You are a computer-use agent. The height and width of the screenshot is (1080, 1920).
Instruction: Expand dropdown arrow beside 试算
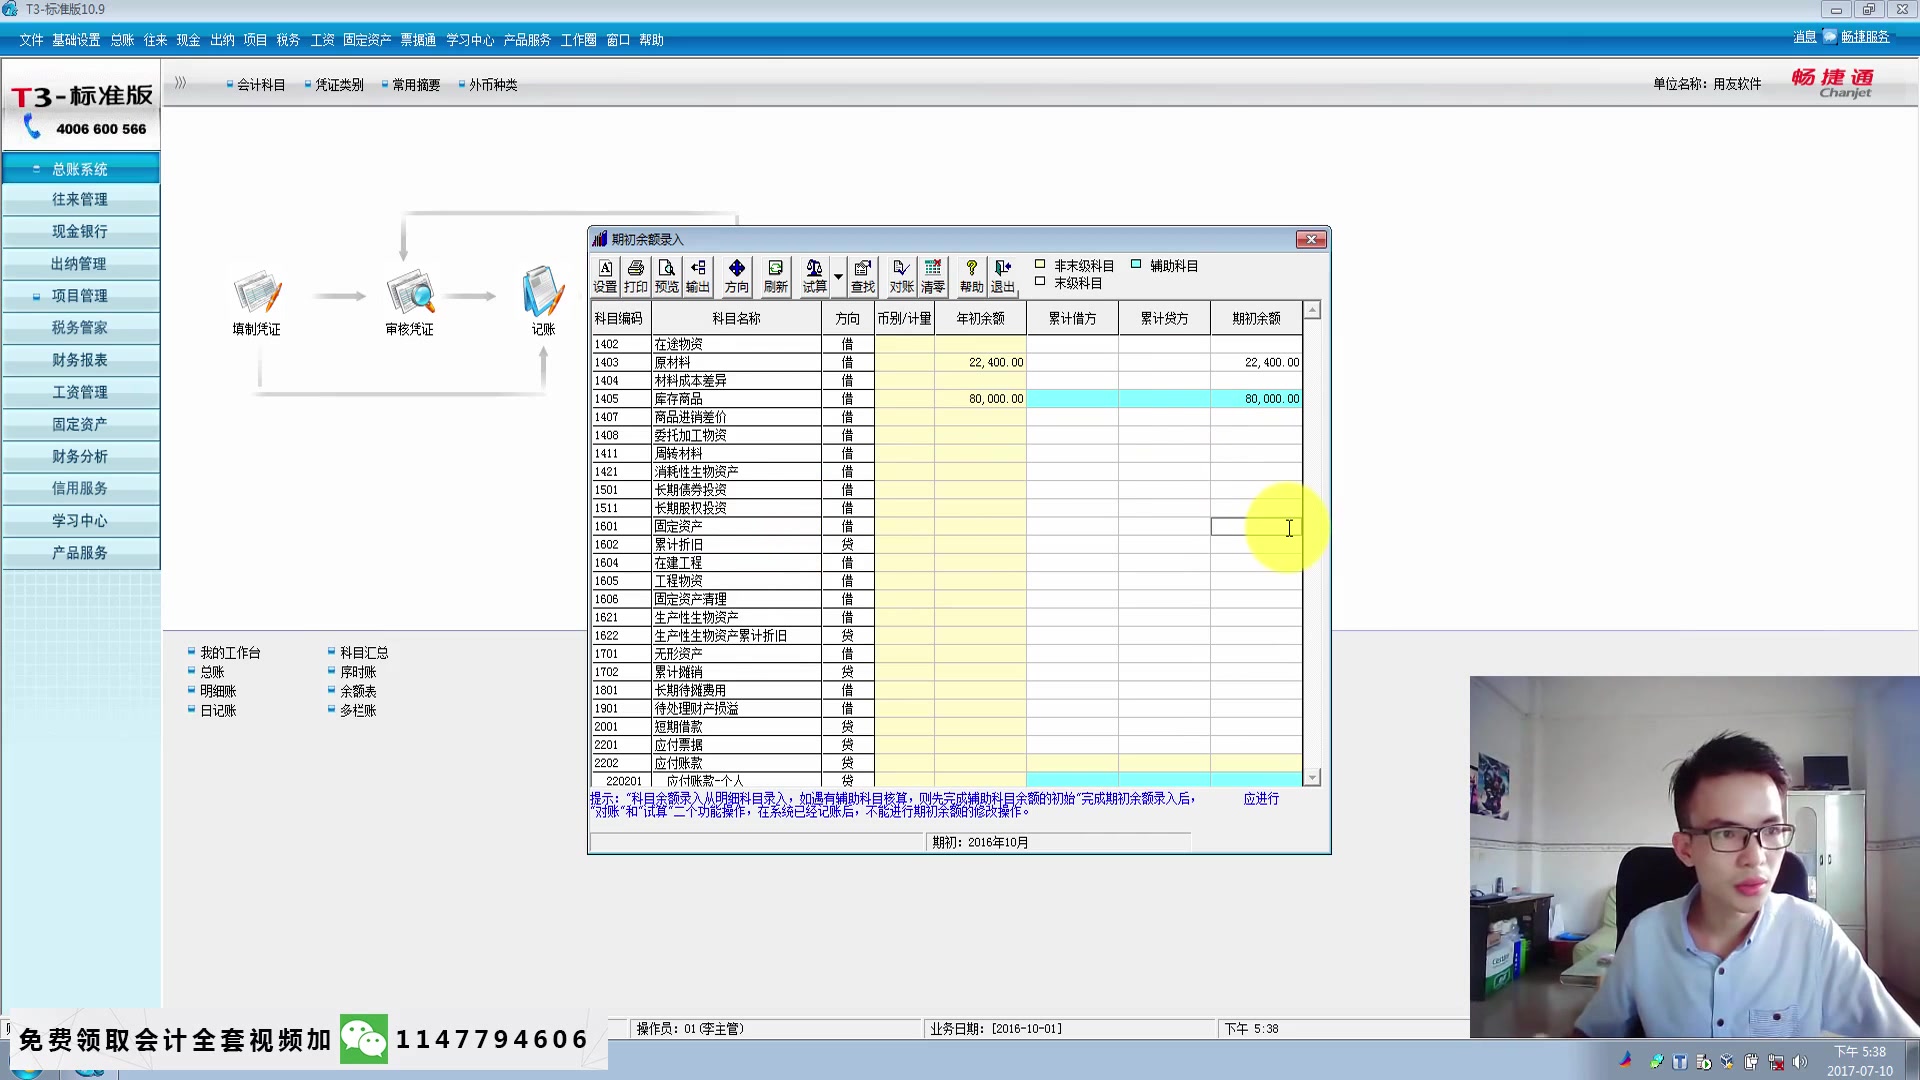(x=838, y=276)
